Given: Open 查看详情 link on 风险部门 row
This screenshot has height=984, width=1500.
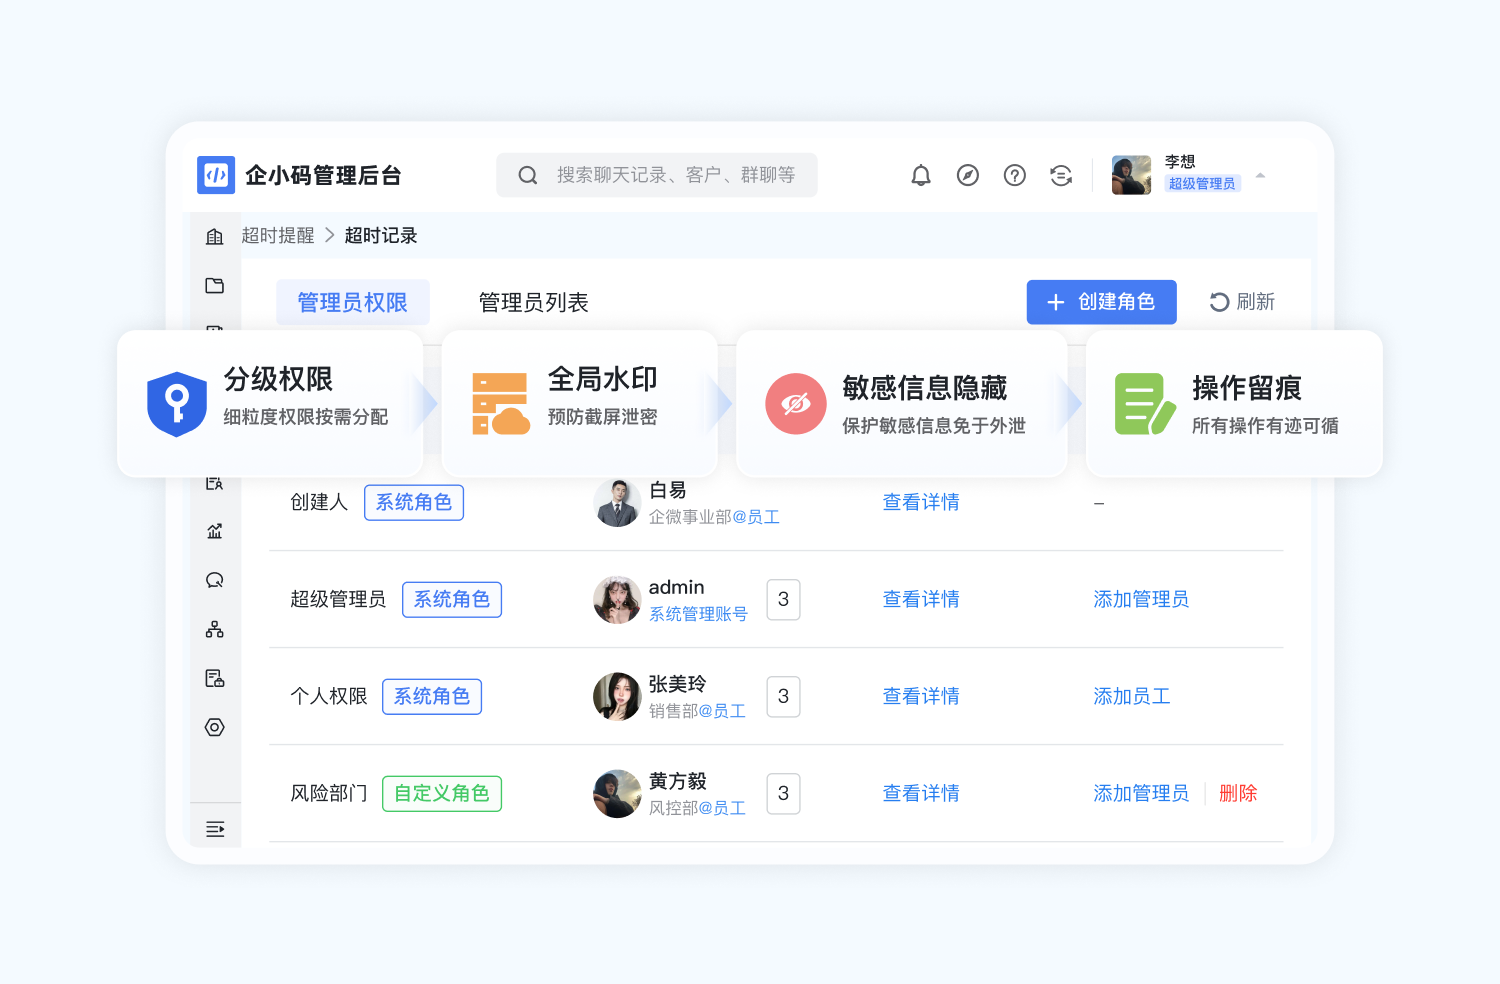Looking at the screenshot, I should coord(920,793).
